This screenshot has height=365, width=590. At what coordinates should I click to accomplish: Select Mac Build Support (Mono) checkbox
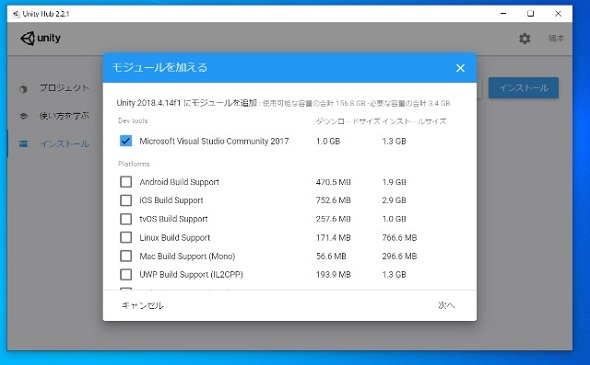click(126, 256)
